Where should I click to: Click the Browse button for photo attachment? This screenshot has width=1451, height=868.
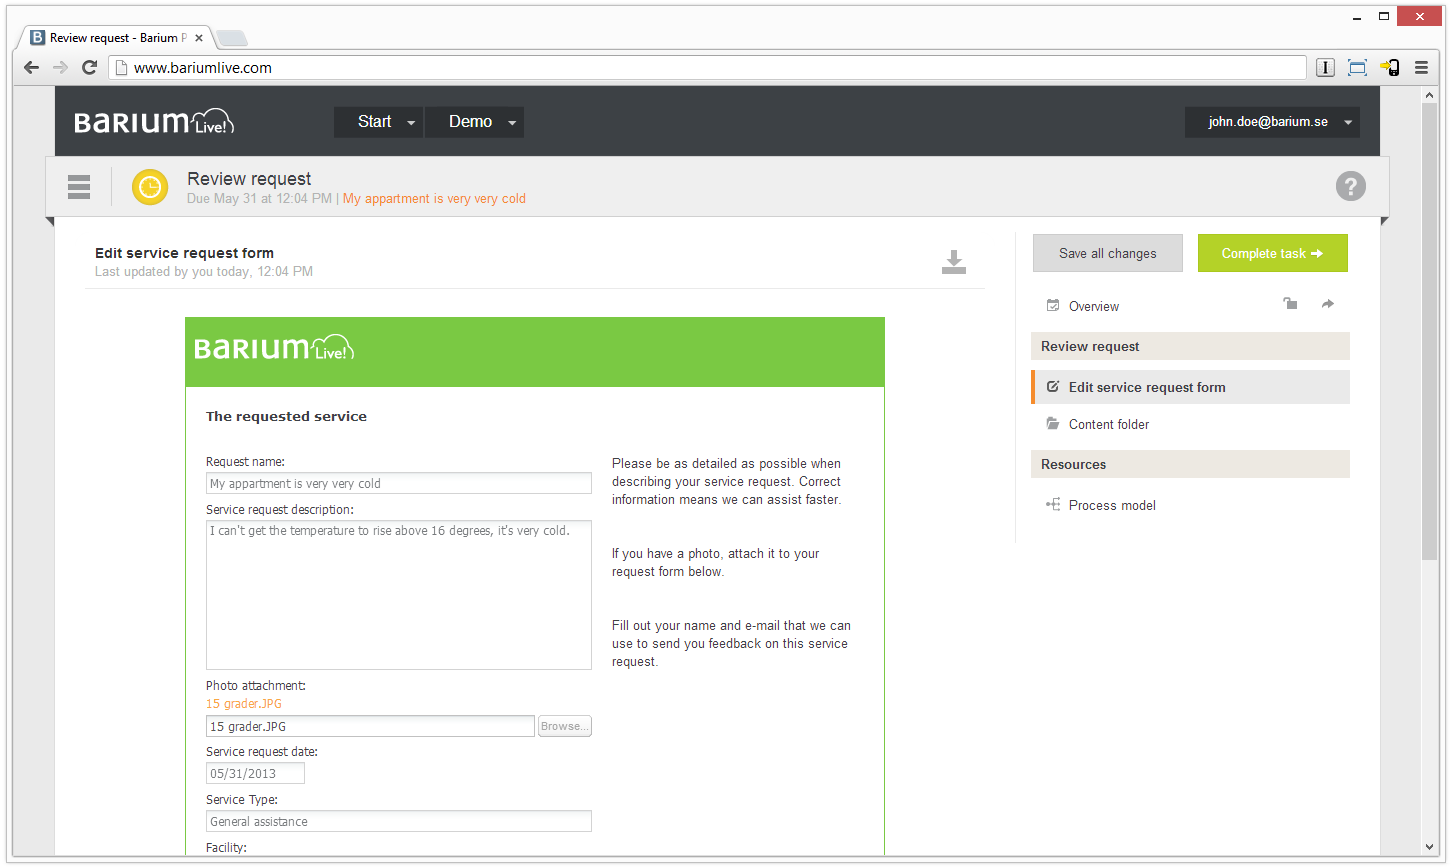(565, 726)
